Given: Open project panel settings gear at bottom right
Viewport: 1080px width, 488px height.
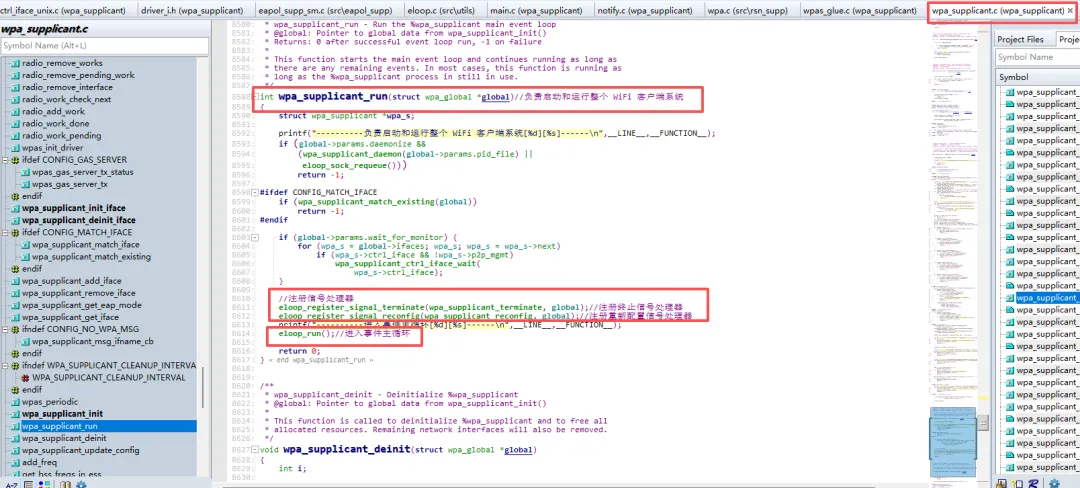Looking at the screenshot, I should [1053, 485].
